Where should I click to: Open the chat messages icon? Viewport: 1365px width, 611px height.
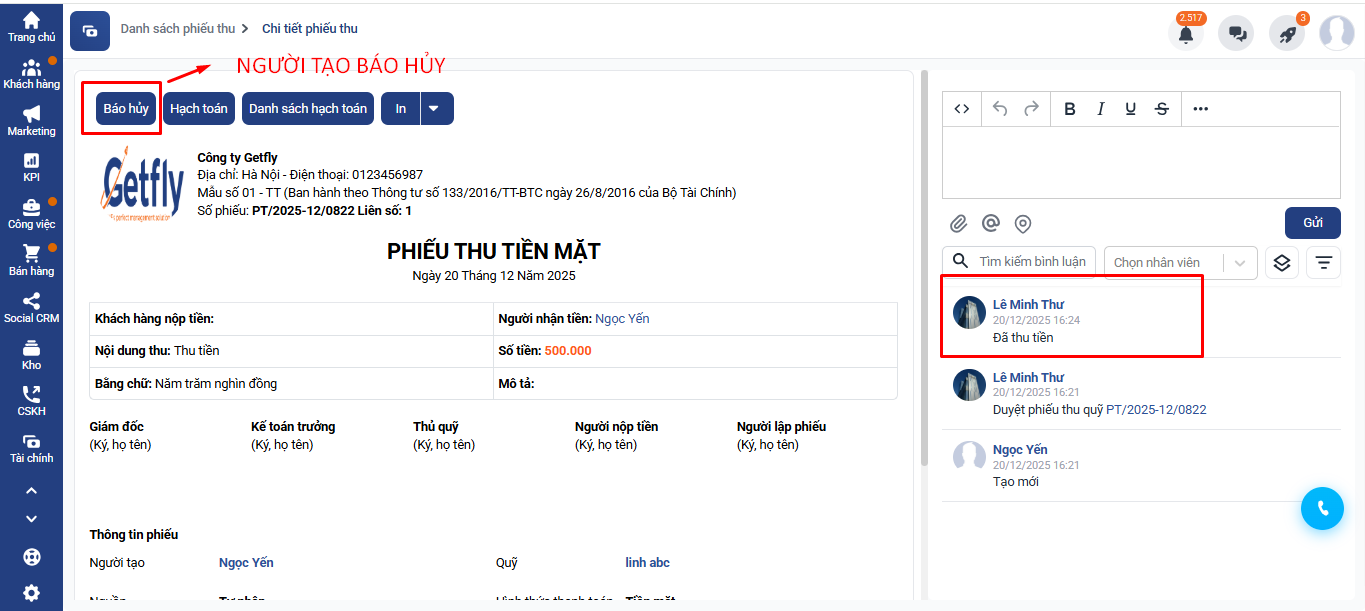[x=1236, y=33]
